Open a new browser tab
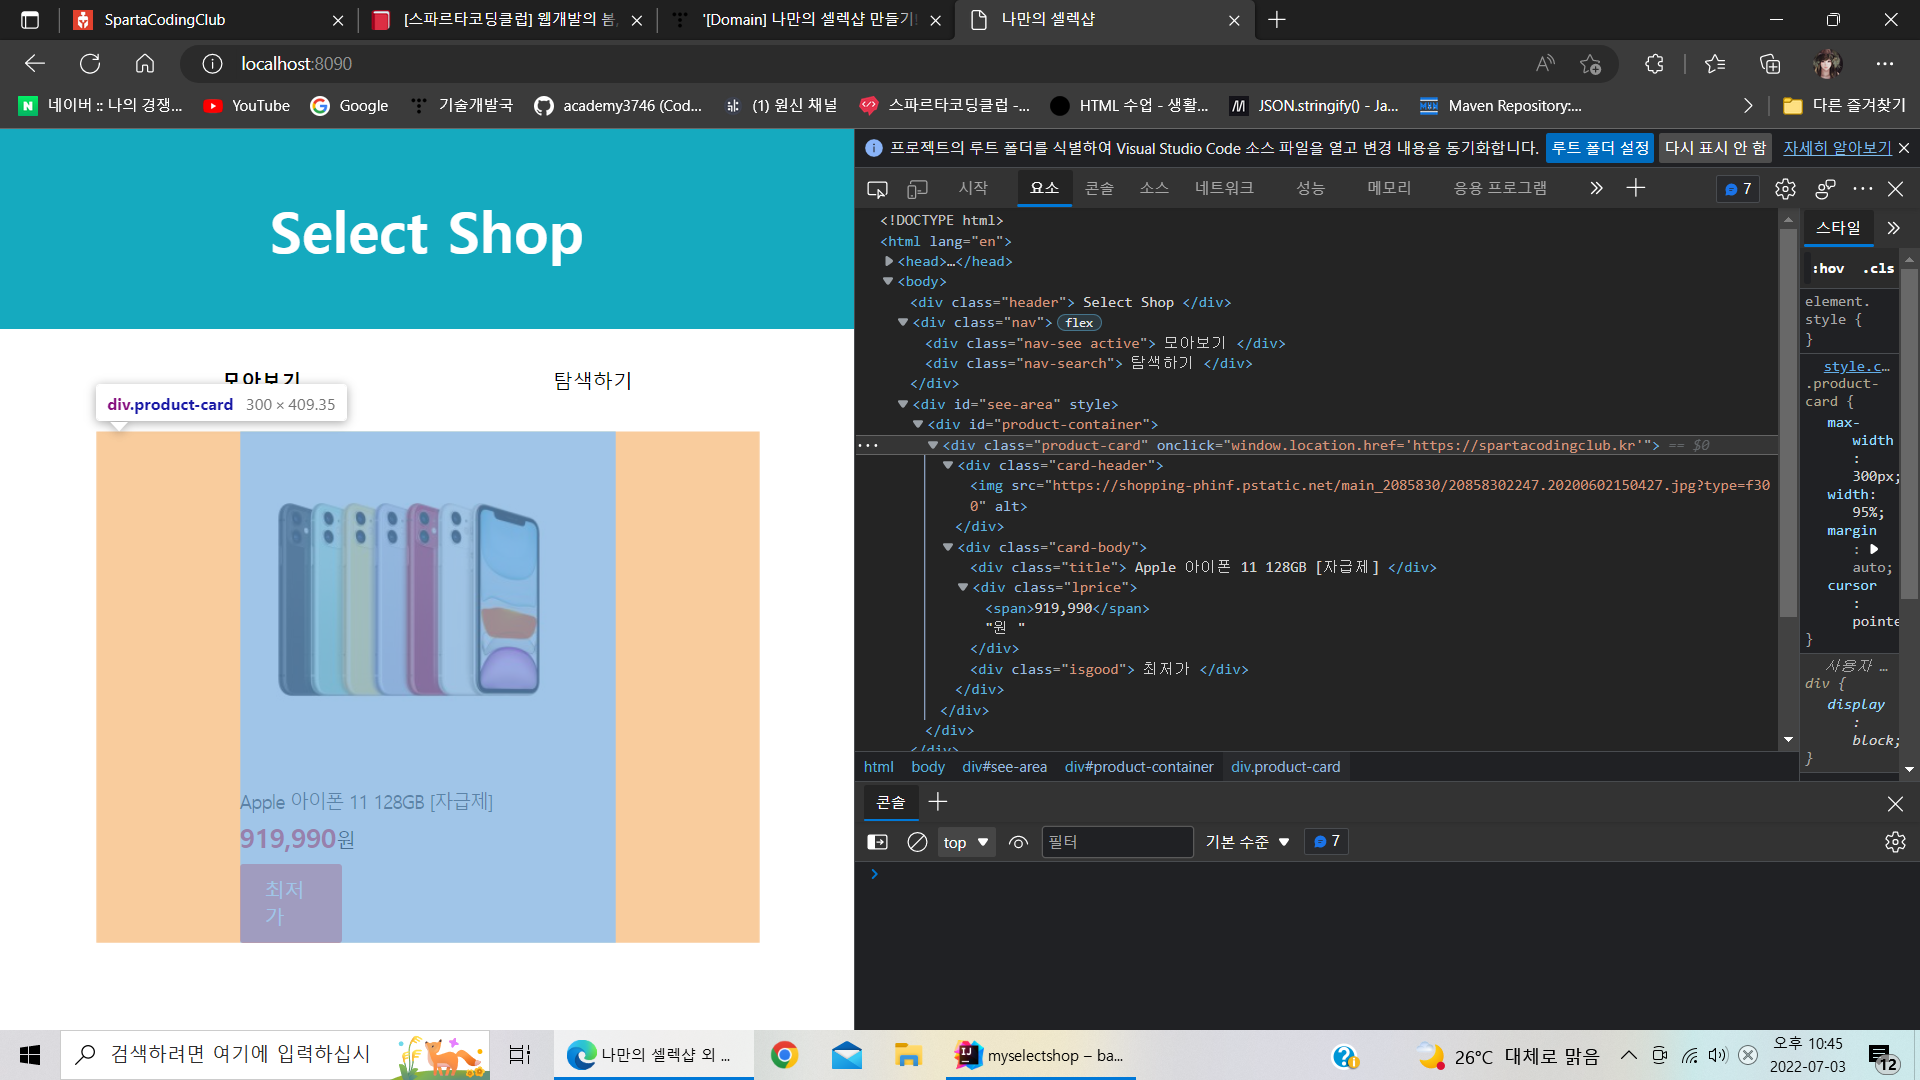 coord(1277,20)
